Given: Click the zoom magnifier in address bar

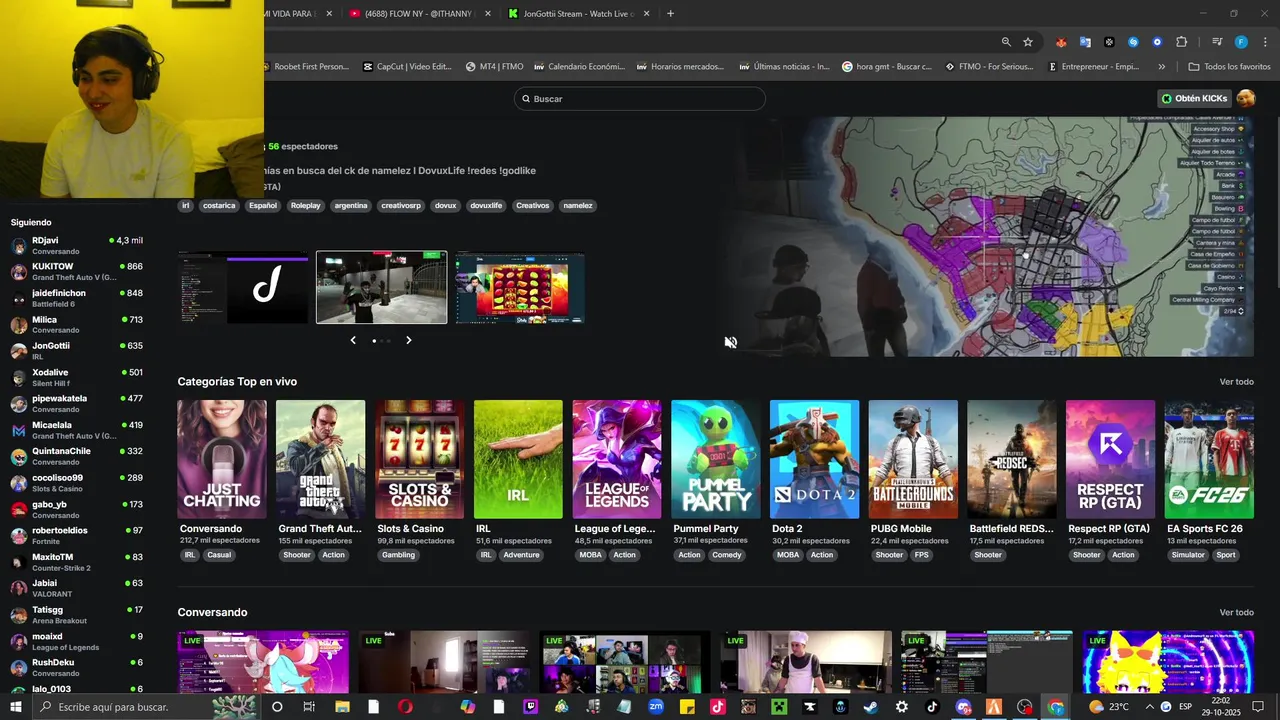Looking at the screenshot, I should click(x=1006, y=42).
